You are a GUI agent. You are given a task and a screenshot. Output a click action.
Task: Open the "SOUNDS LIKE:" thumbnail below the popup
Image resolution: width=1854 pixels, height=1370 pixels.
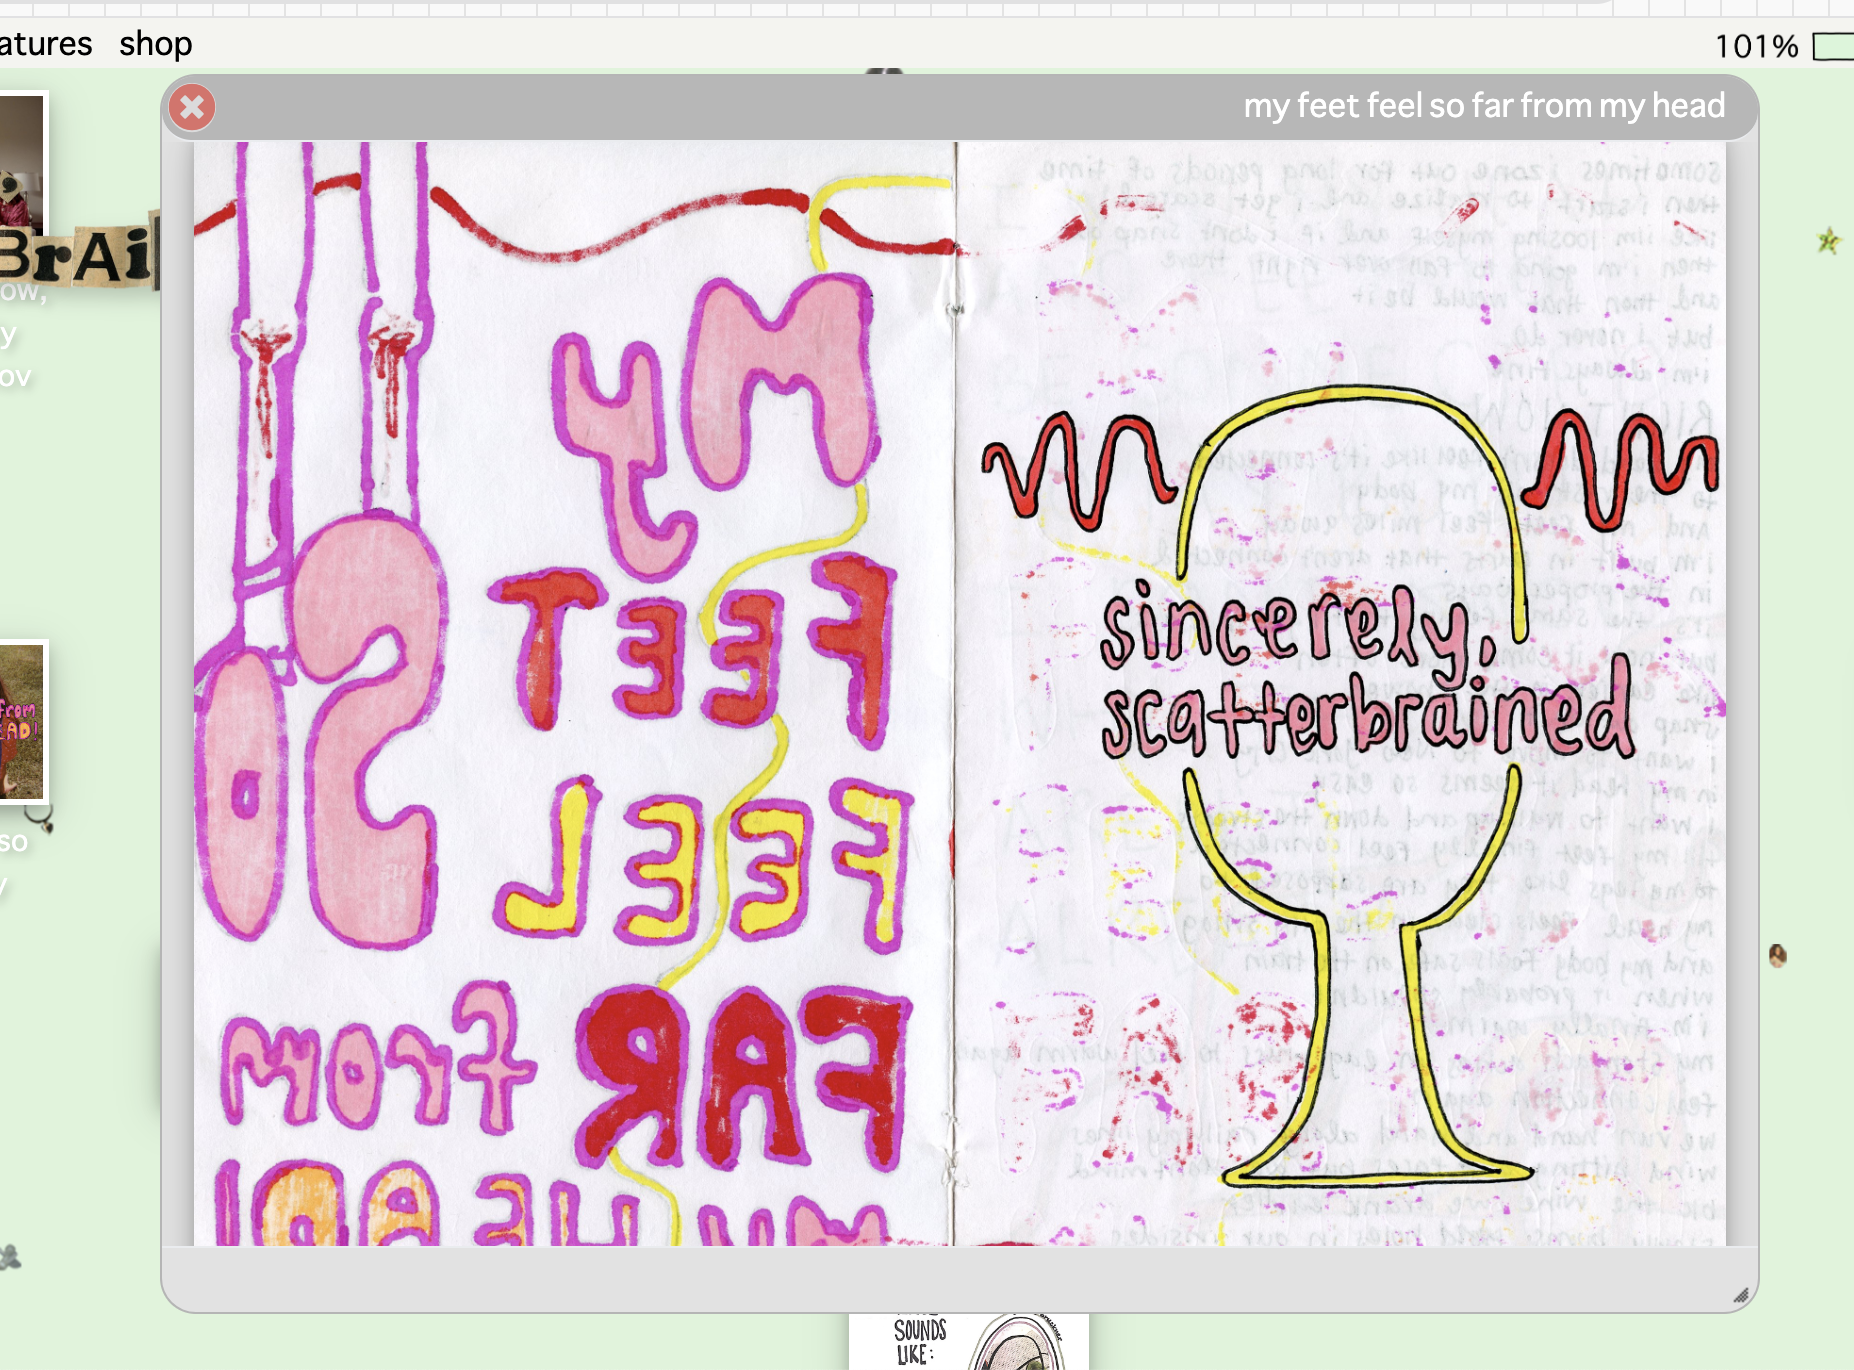click(968, 1341)
